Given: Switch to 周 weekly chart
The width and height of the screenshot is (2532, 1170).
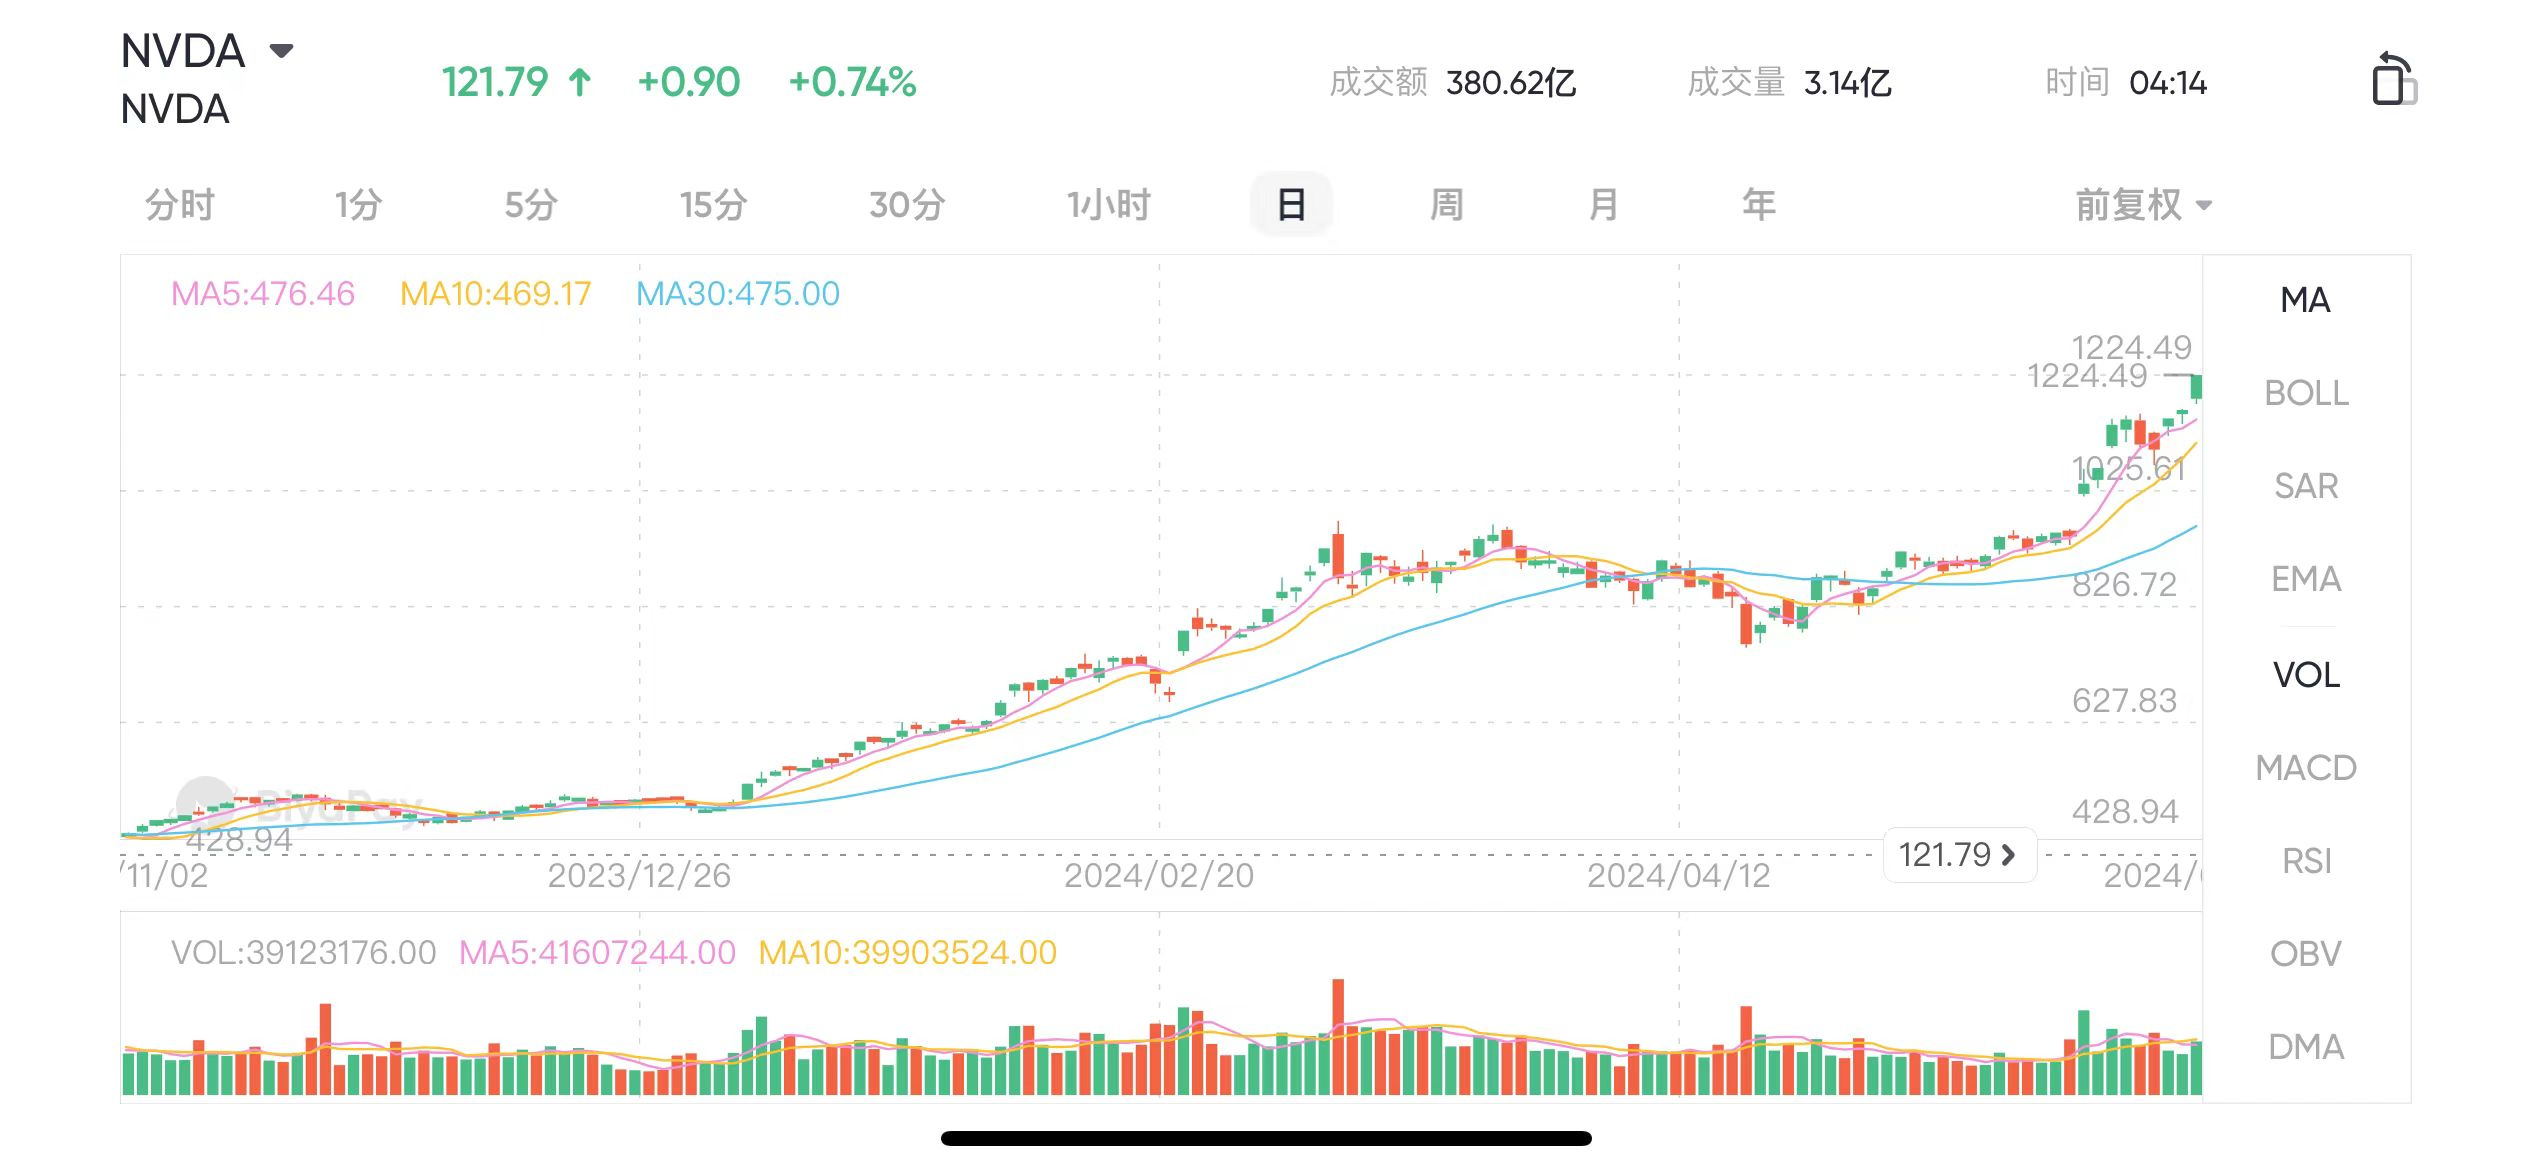Looking at the screenshot, I should coord(1447,205).
